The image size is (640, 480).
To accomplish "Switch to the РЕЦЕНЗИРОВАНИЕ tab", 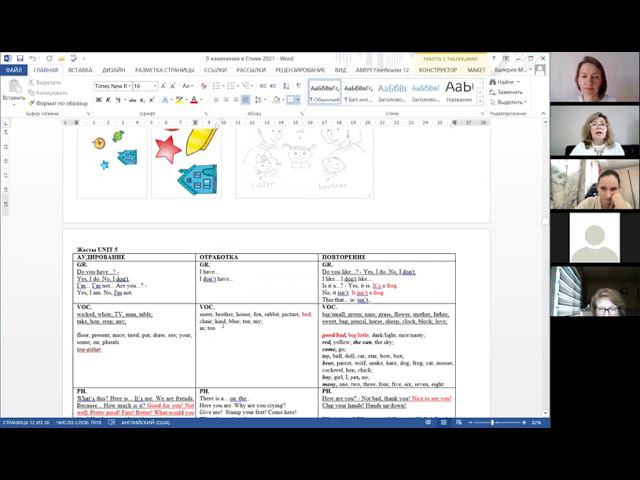I will click(300, 70).
